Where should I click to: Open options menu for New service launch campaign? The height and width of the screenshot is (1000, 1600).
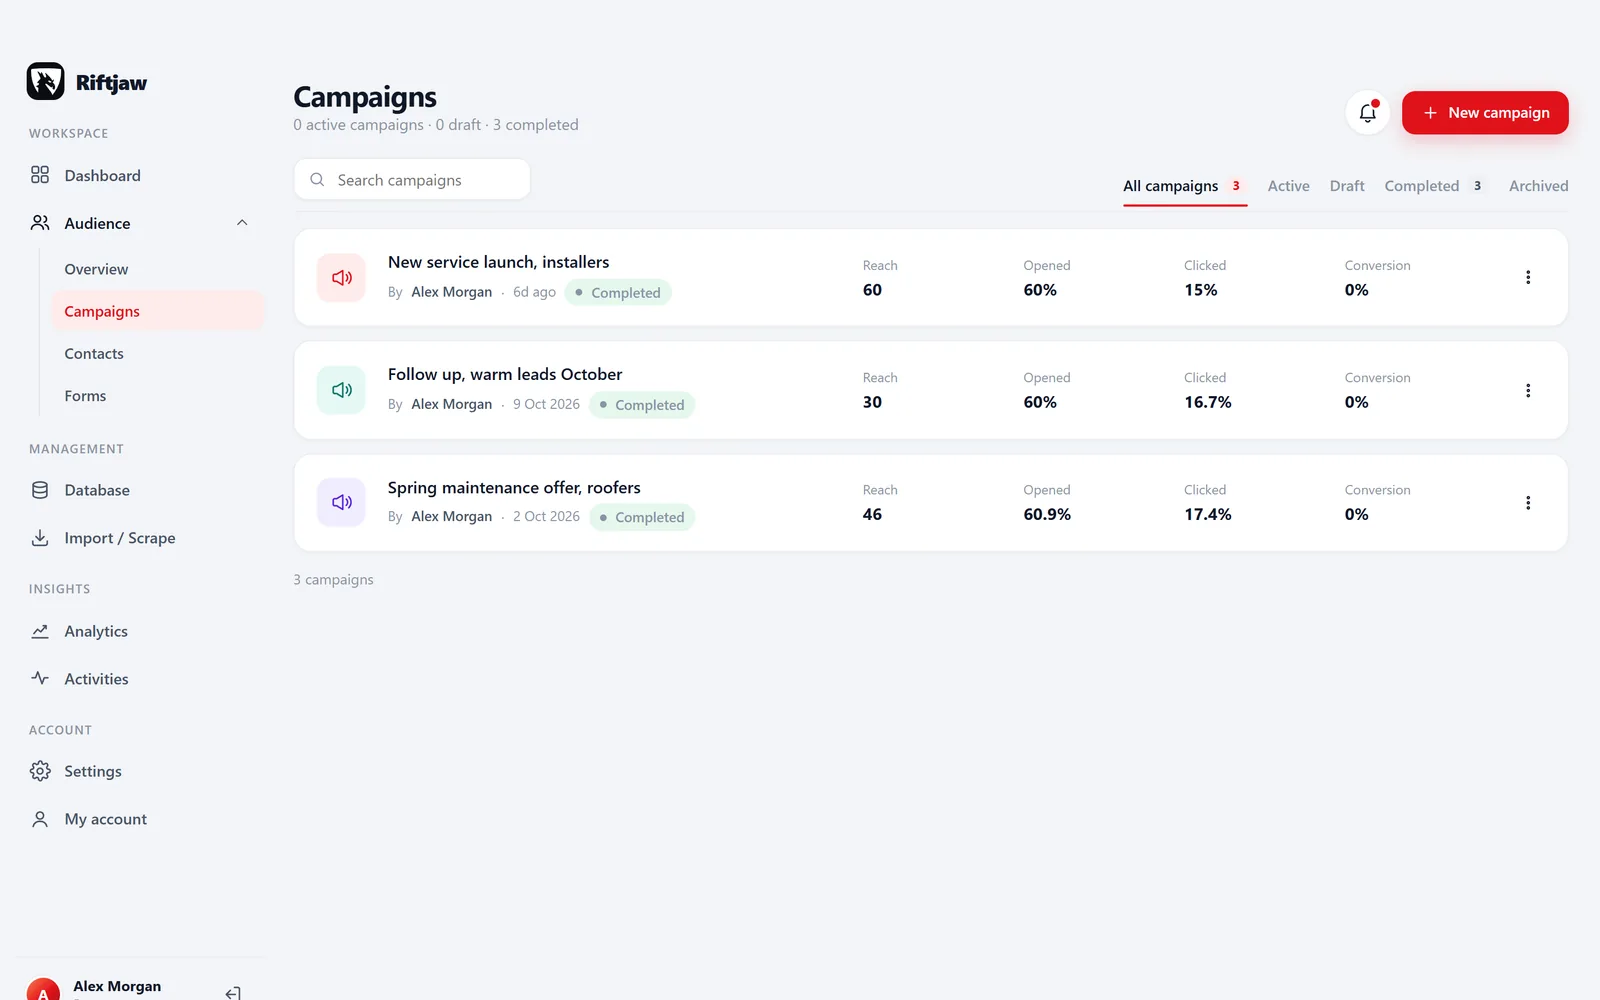(x=1527, y=277)
